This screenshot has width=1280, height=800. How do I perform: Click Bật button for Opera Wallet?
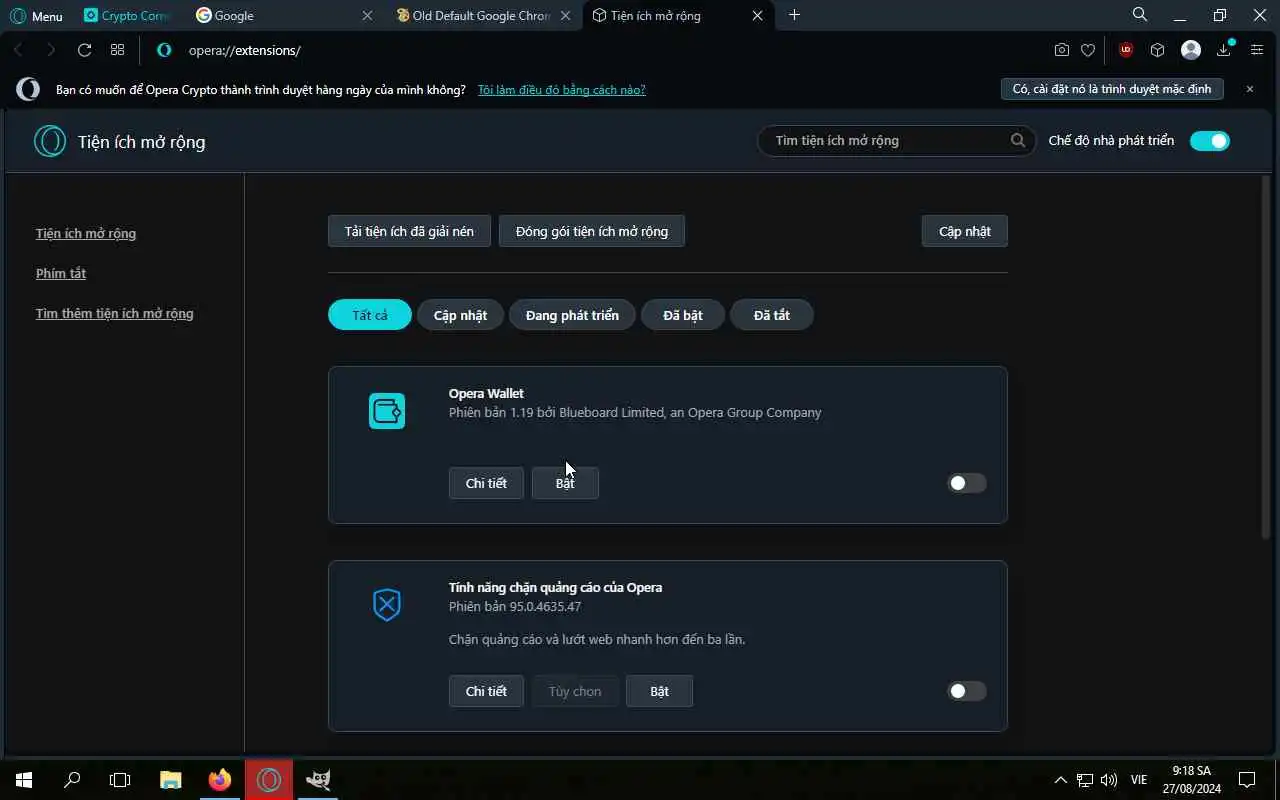(565, 483)
